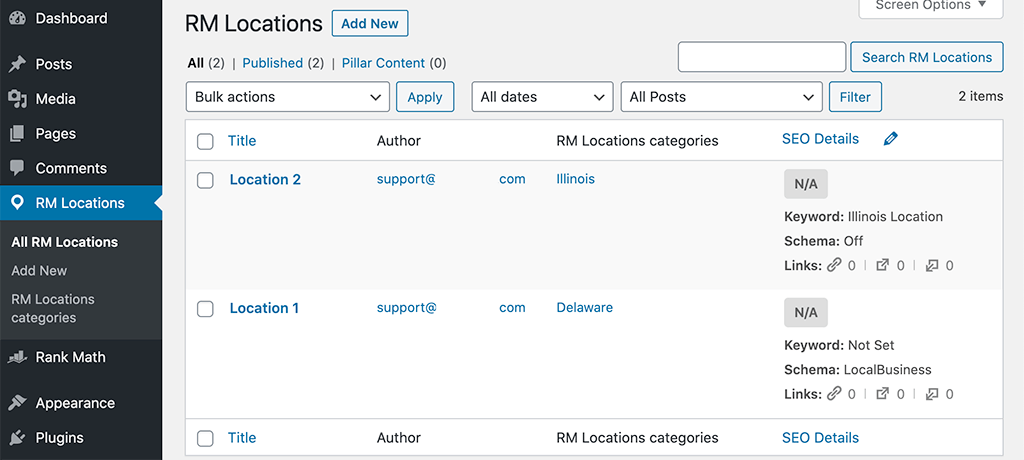
Task: Check the Location 1 row checkbox
Action: [x=205, y=309]
